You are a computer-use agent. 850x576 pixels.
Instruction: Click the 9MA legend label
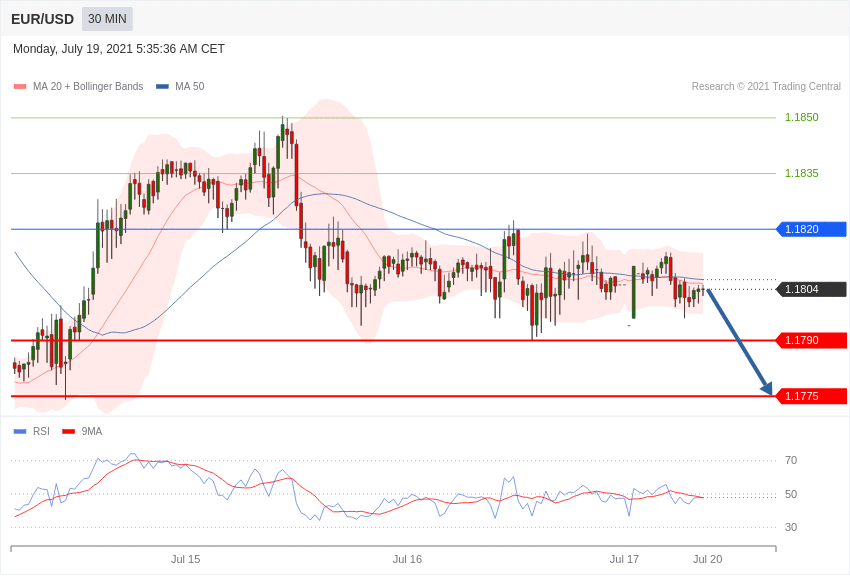click(92, 431)
